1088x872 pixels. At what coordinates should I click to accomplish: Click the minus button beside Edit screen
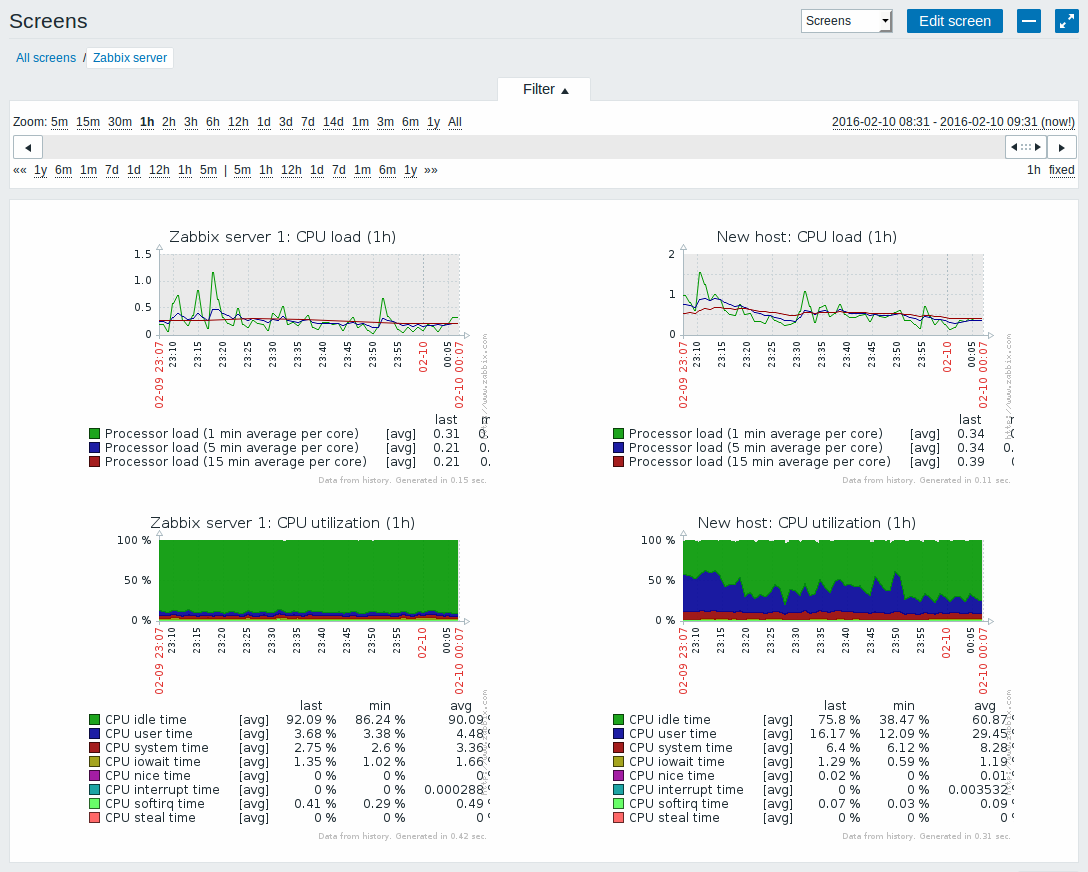(1029, 21)
